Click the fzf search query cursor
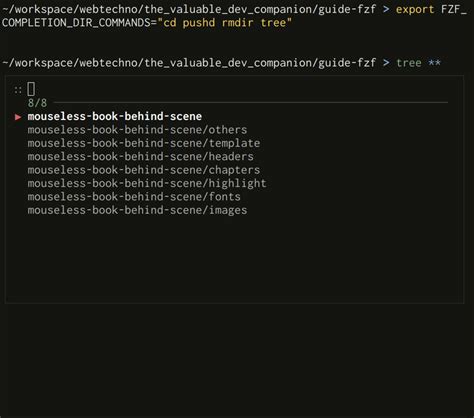Viewport: 474px width, 418px height. 31,89
